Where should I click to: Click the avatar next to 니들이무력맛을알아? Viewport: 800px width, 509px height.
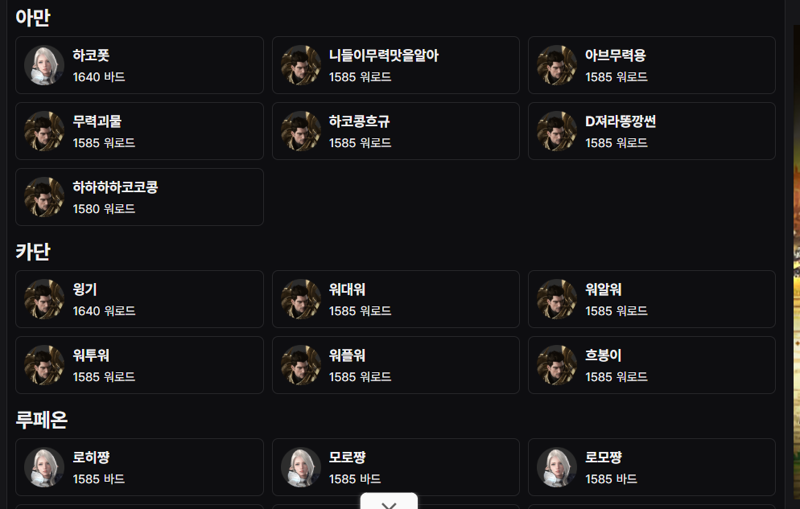point(301,65)
